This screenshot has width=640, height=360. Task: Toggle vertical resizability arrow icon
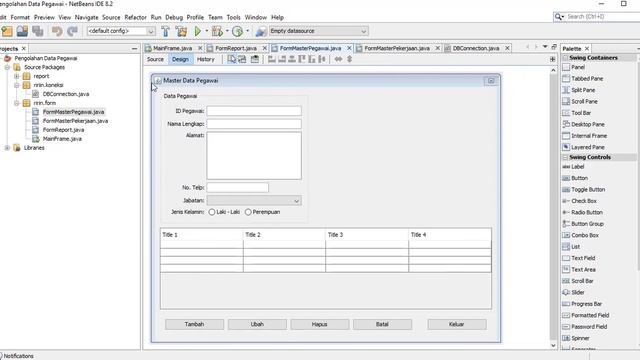click(x=349, y=59)
